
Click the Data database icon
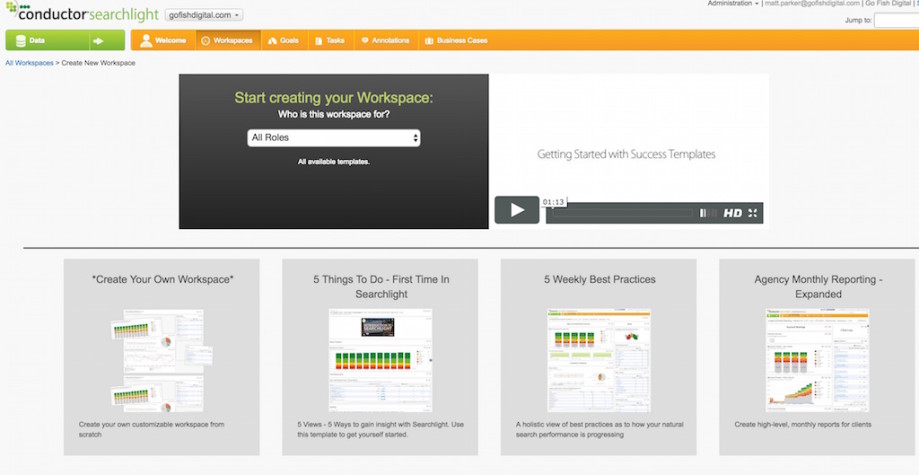[21, 41]
